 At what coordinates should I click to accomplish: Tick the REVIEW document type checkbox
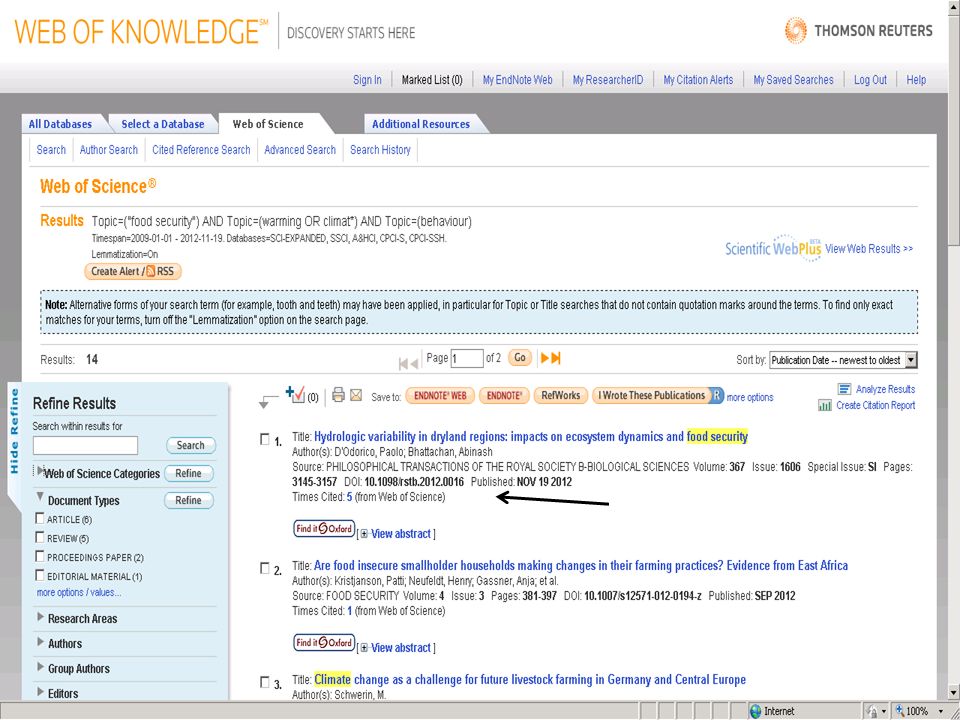tap(40, 538)
